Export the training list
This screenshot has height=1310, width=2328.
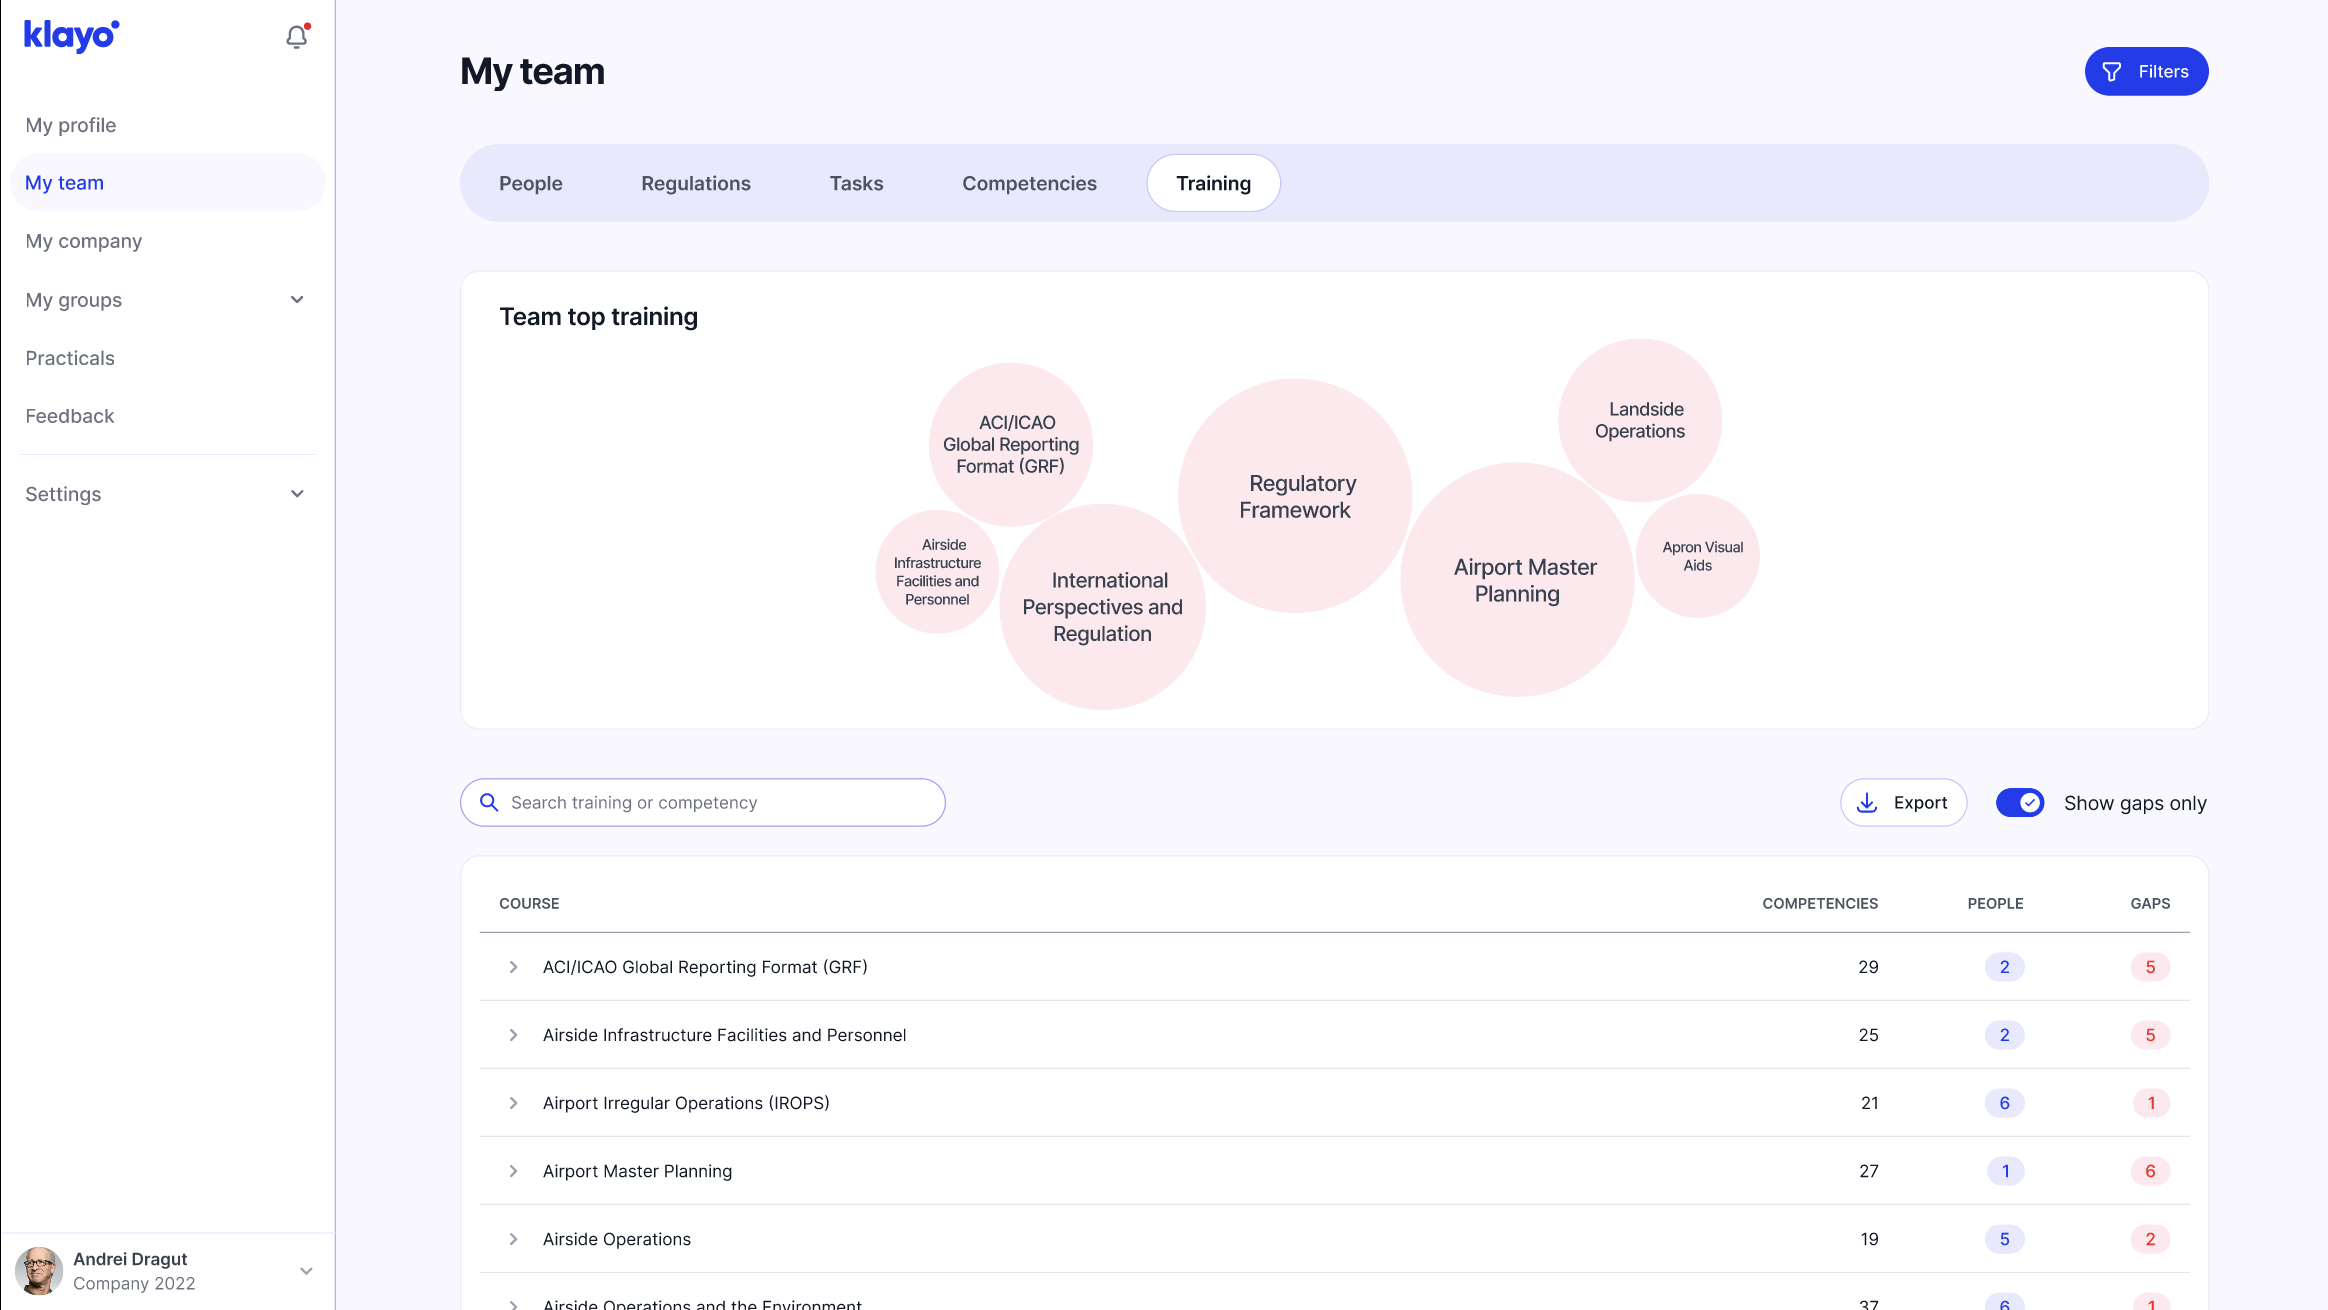click(x=1903, y=802)
